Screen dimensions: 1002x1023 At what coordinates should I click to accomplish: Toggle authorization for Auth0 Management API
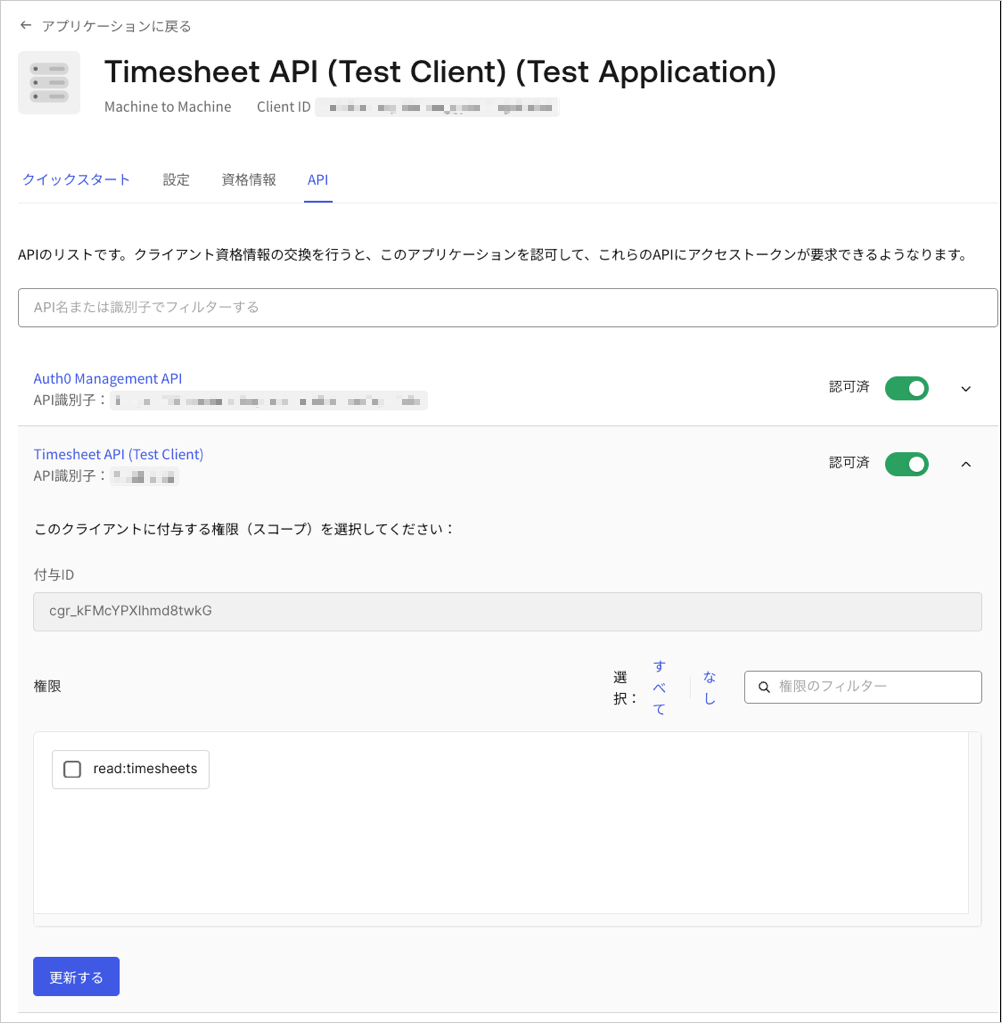906,388
